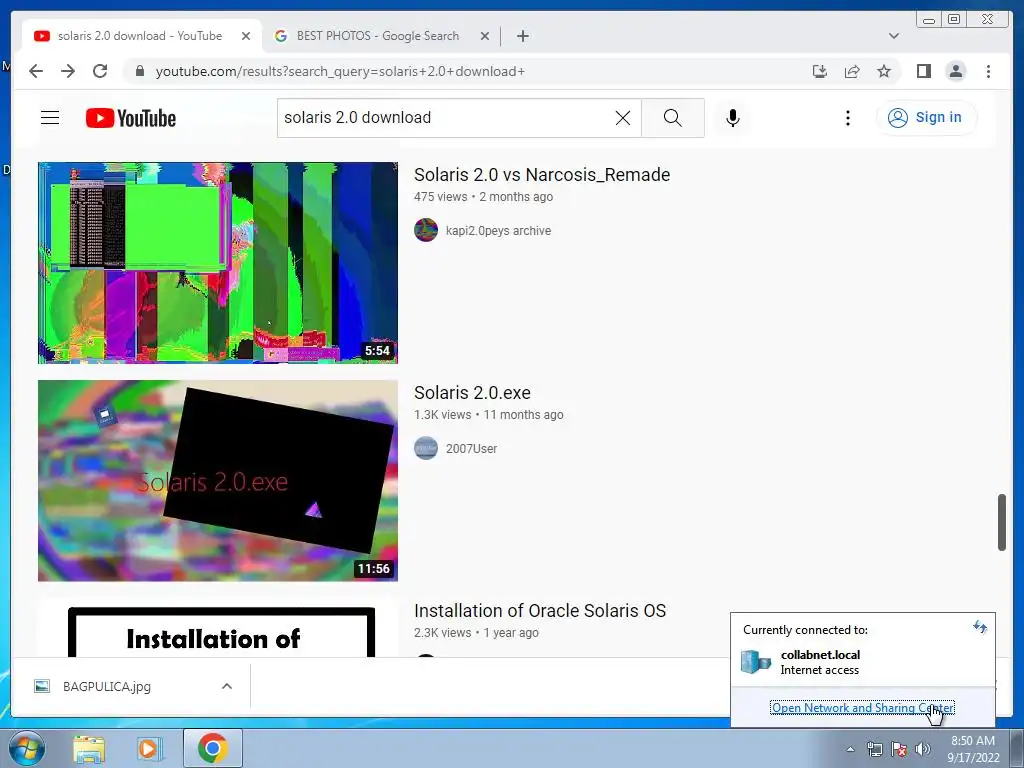Open the Chrome three-dot menu
The width and height of the screenshot is (1024, 768).
(x=988, y=71)
